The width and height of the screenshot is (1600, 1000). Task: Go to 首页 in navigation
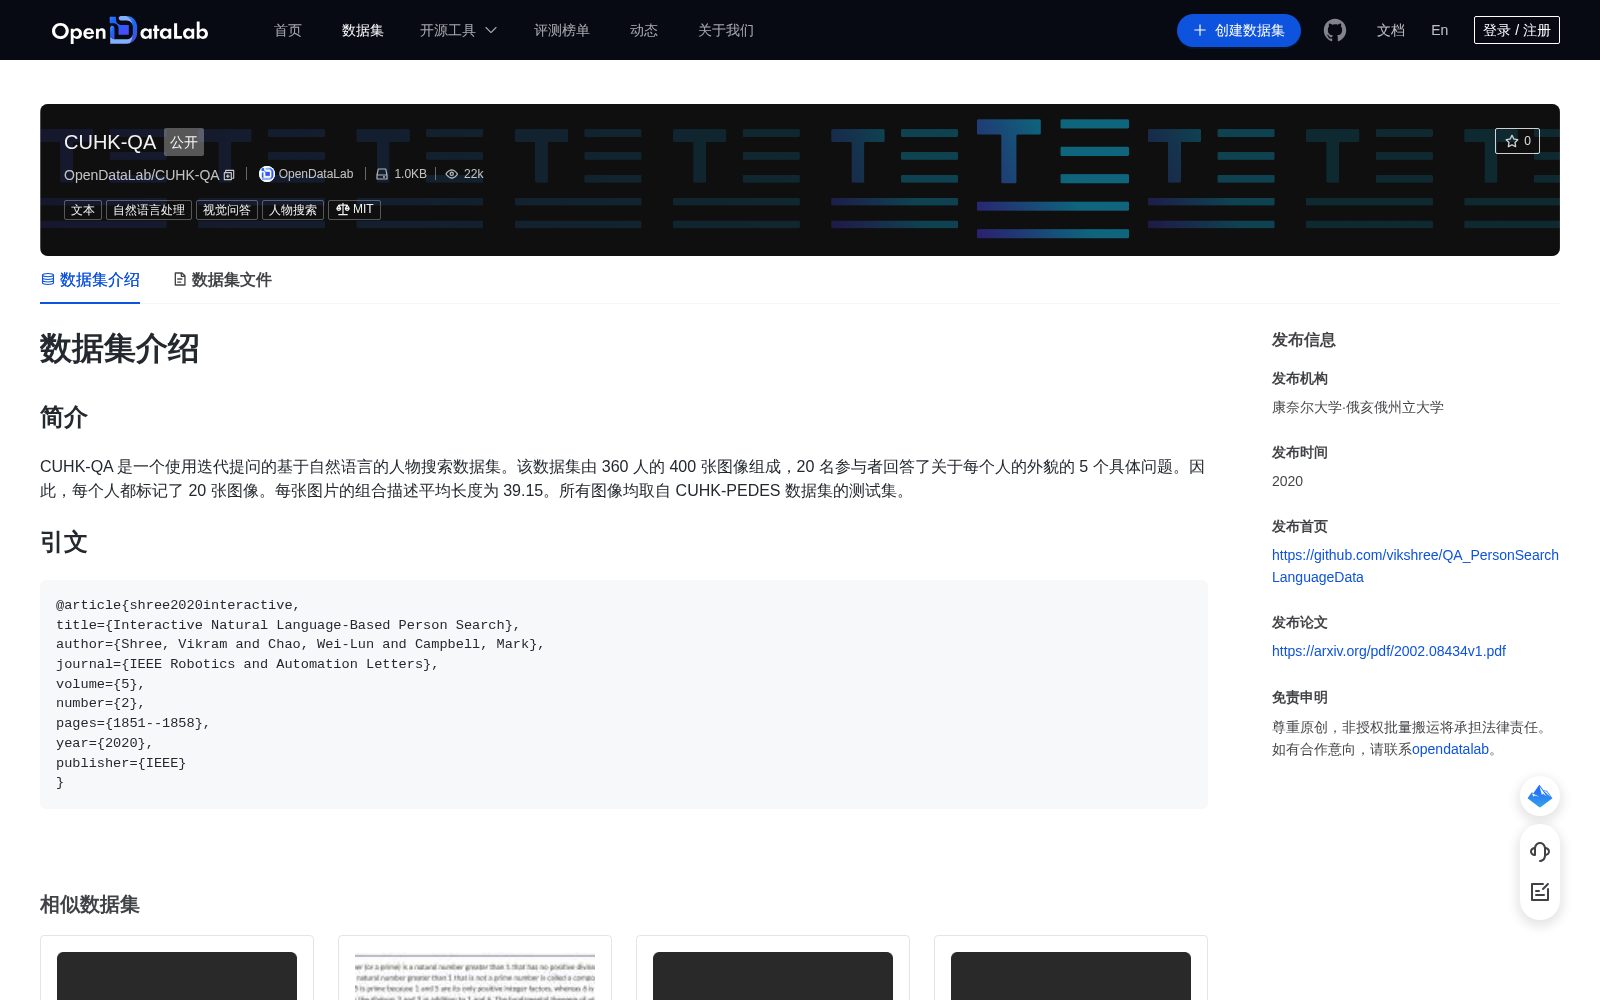pos(288,30)
